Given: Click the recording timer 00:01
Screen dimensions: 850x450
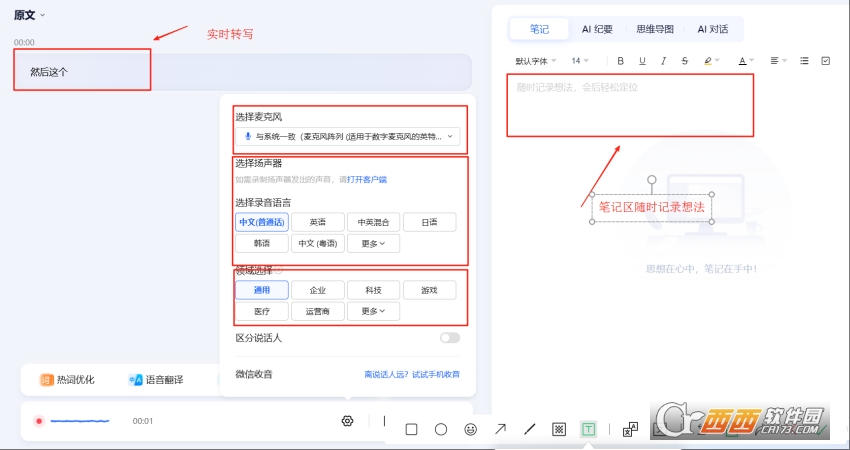Looking at the screenshot, I should [x=143, y=421].
